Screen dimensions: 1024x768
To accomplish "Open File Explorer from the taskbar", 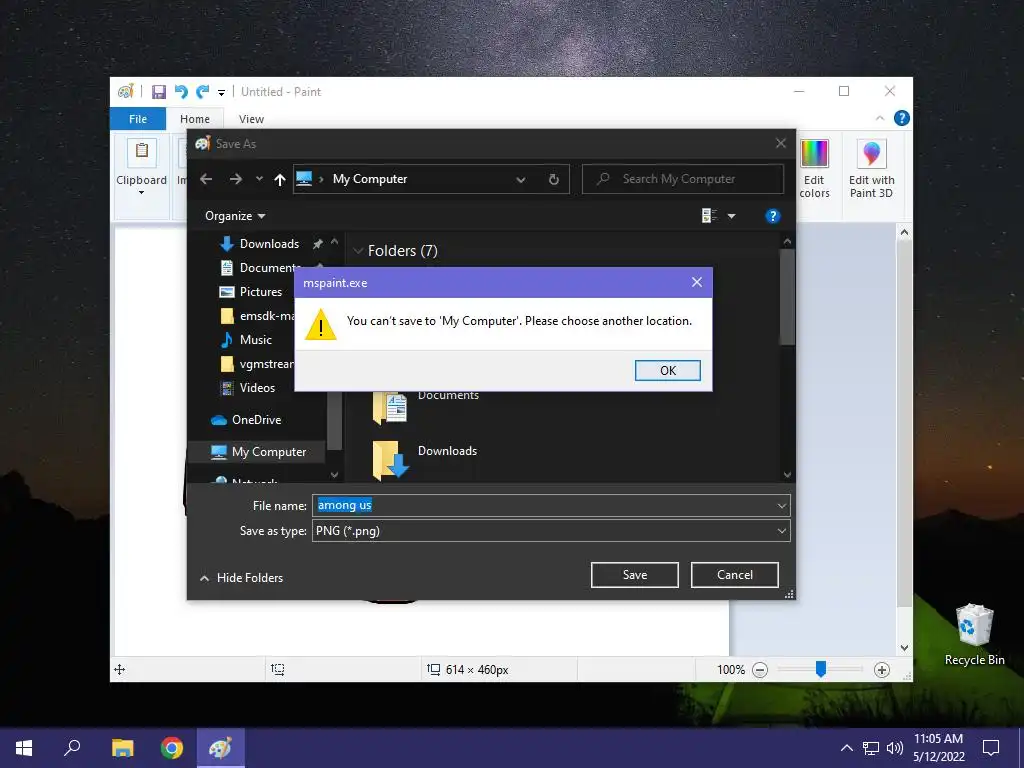I will point(122,748).
